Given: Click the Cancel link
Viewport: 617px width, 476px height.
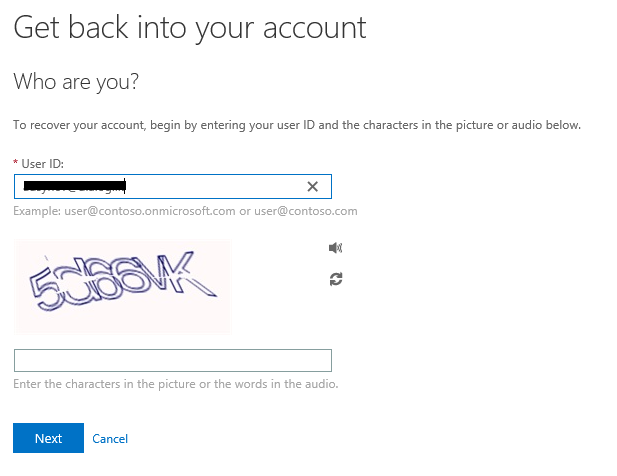Looking at the screenshot, I should coord(110,439).
